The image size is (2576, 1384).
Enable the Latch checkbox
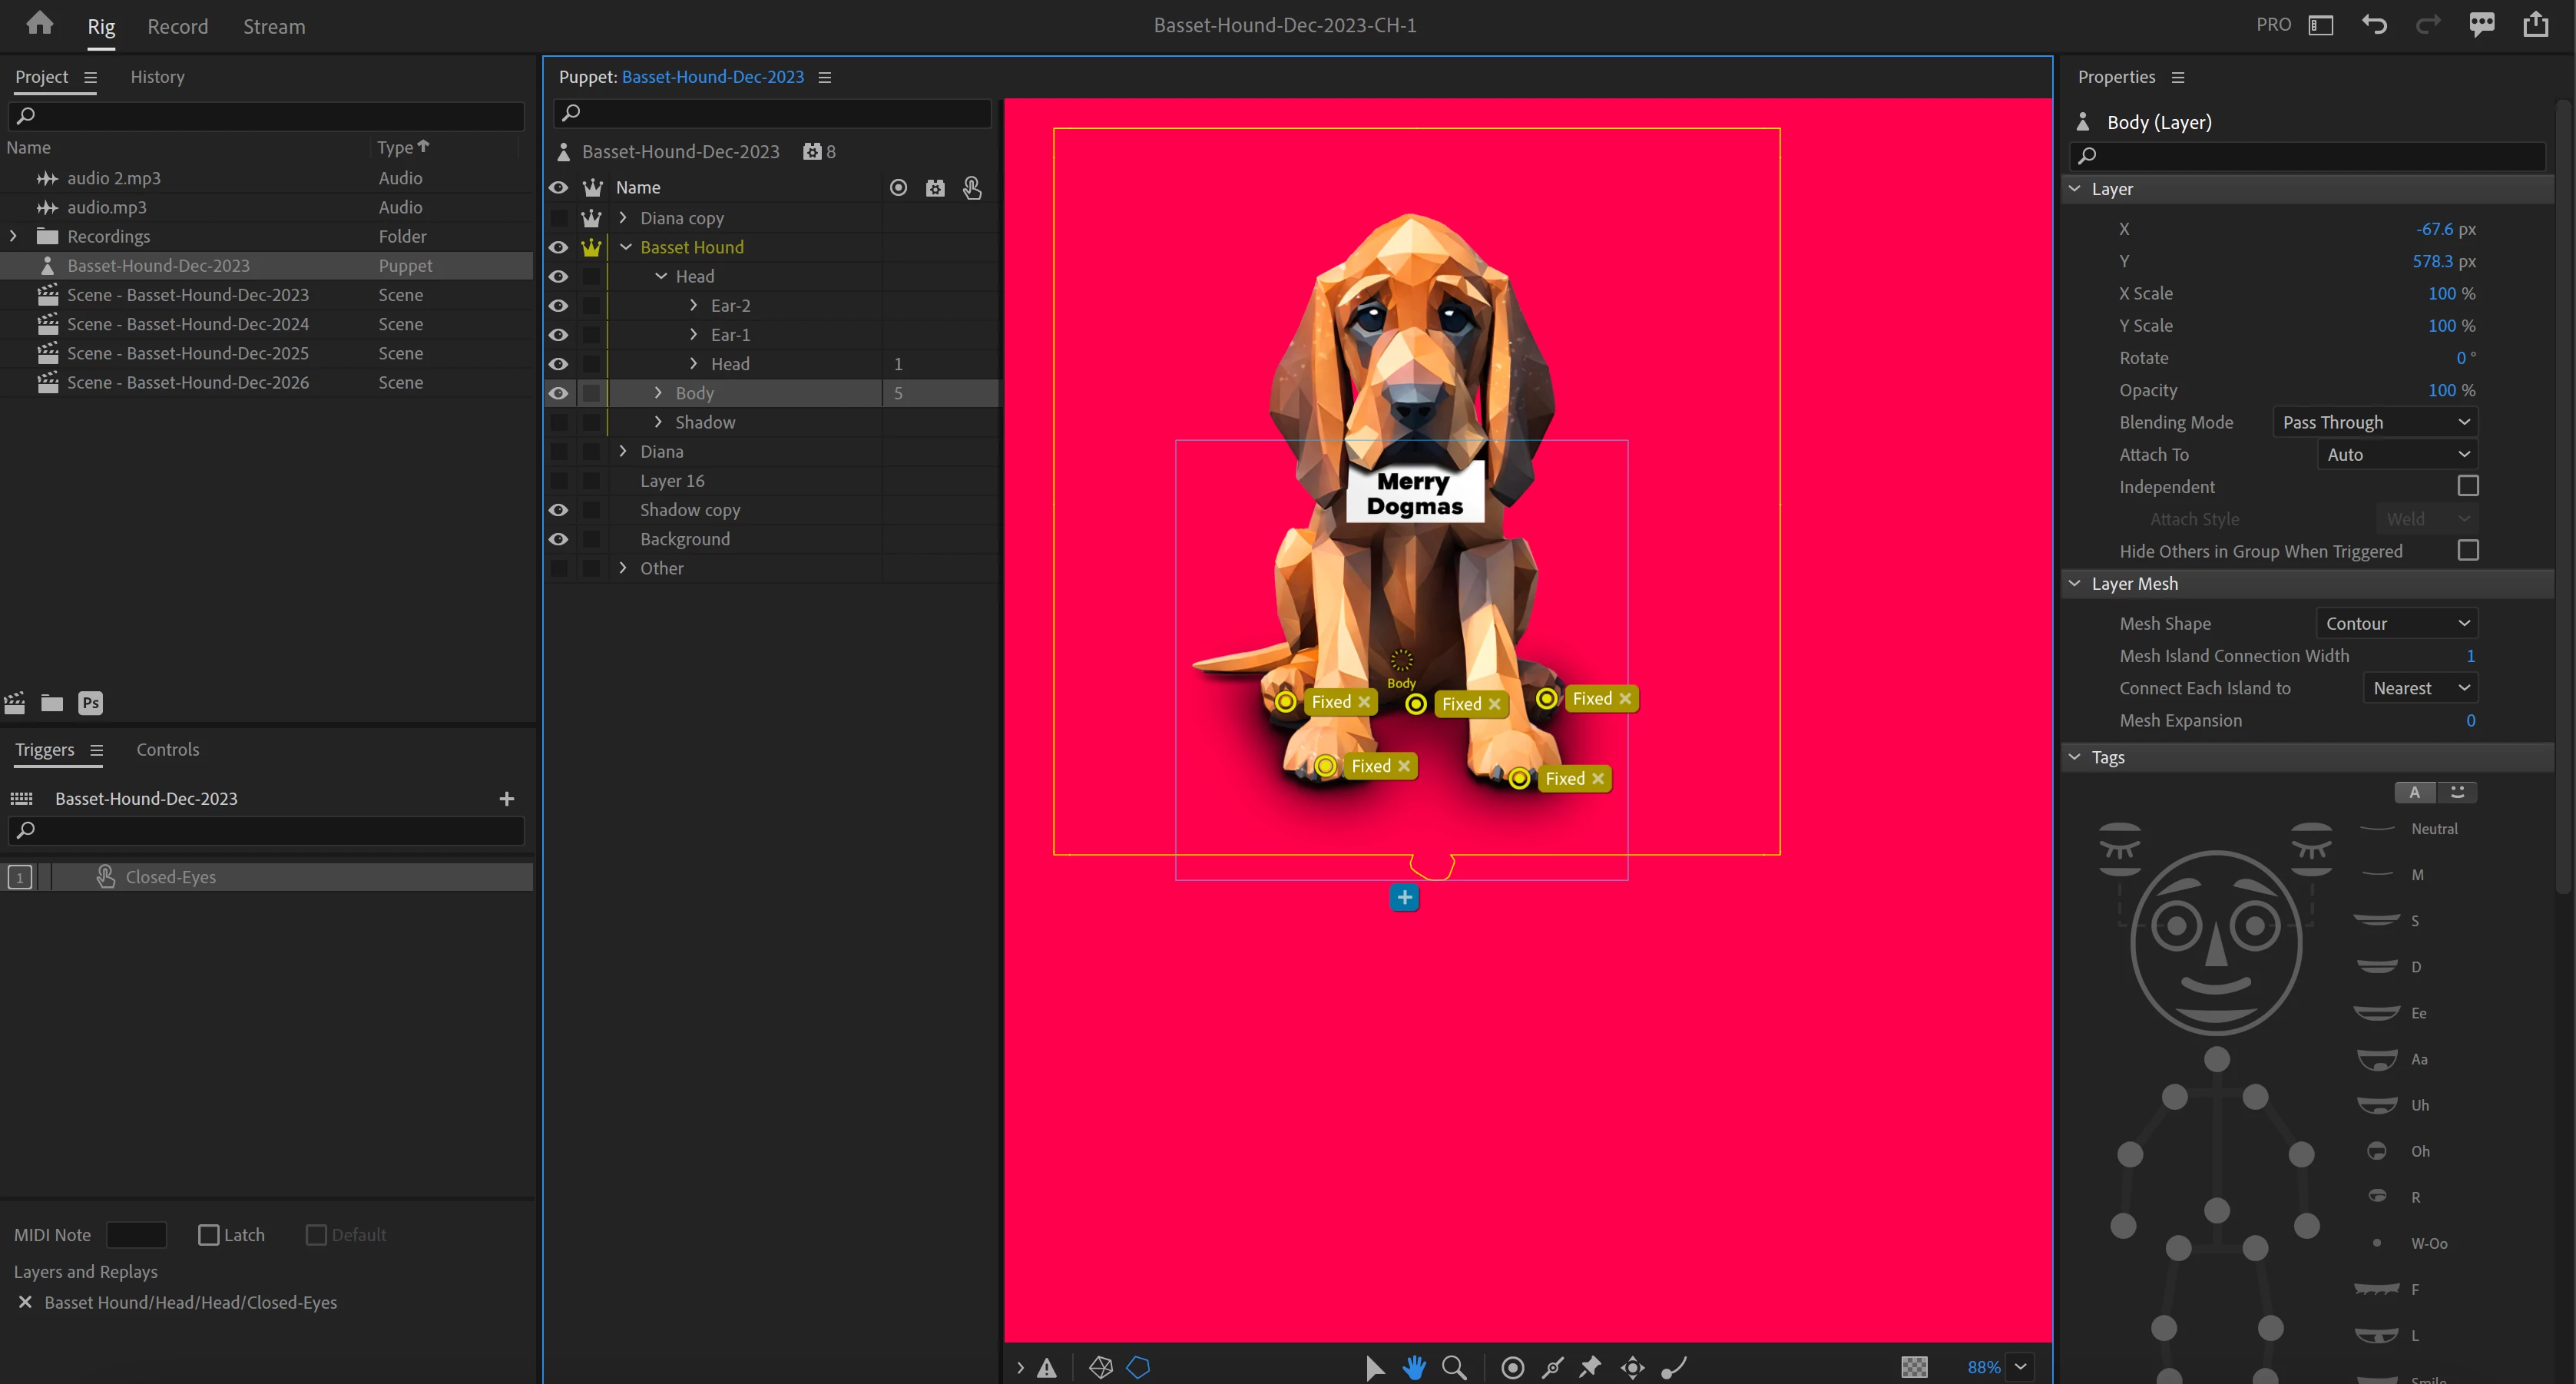coord(208,1235)
